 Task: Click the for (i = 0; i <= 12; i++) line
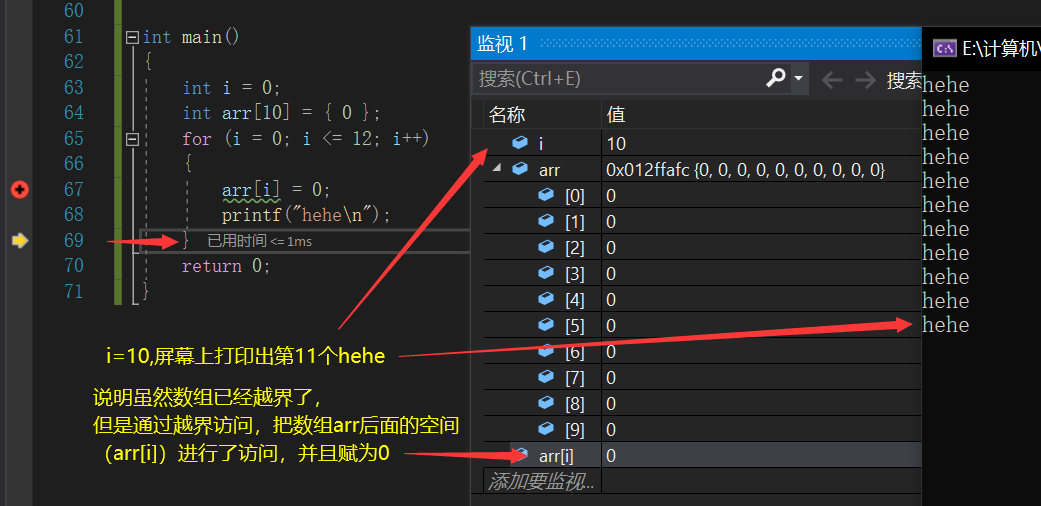tap(306, 139)
